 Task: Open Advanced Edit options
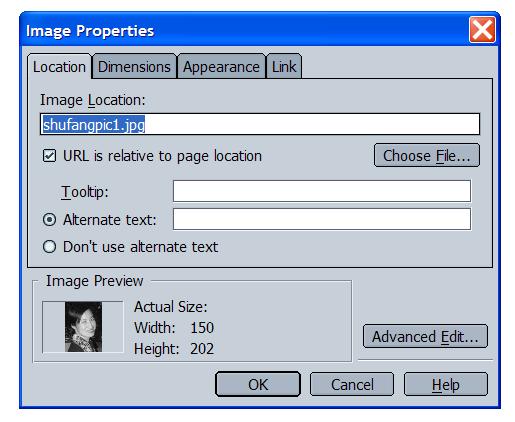425,336
